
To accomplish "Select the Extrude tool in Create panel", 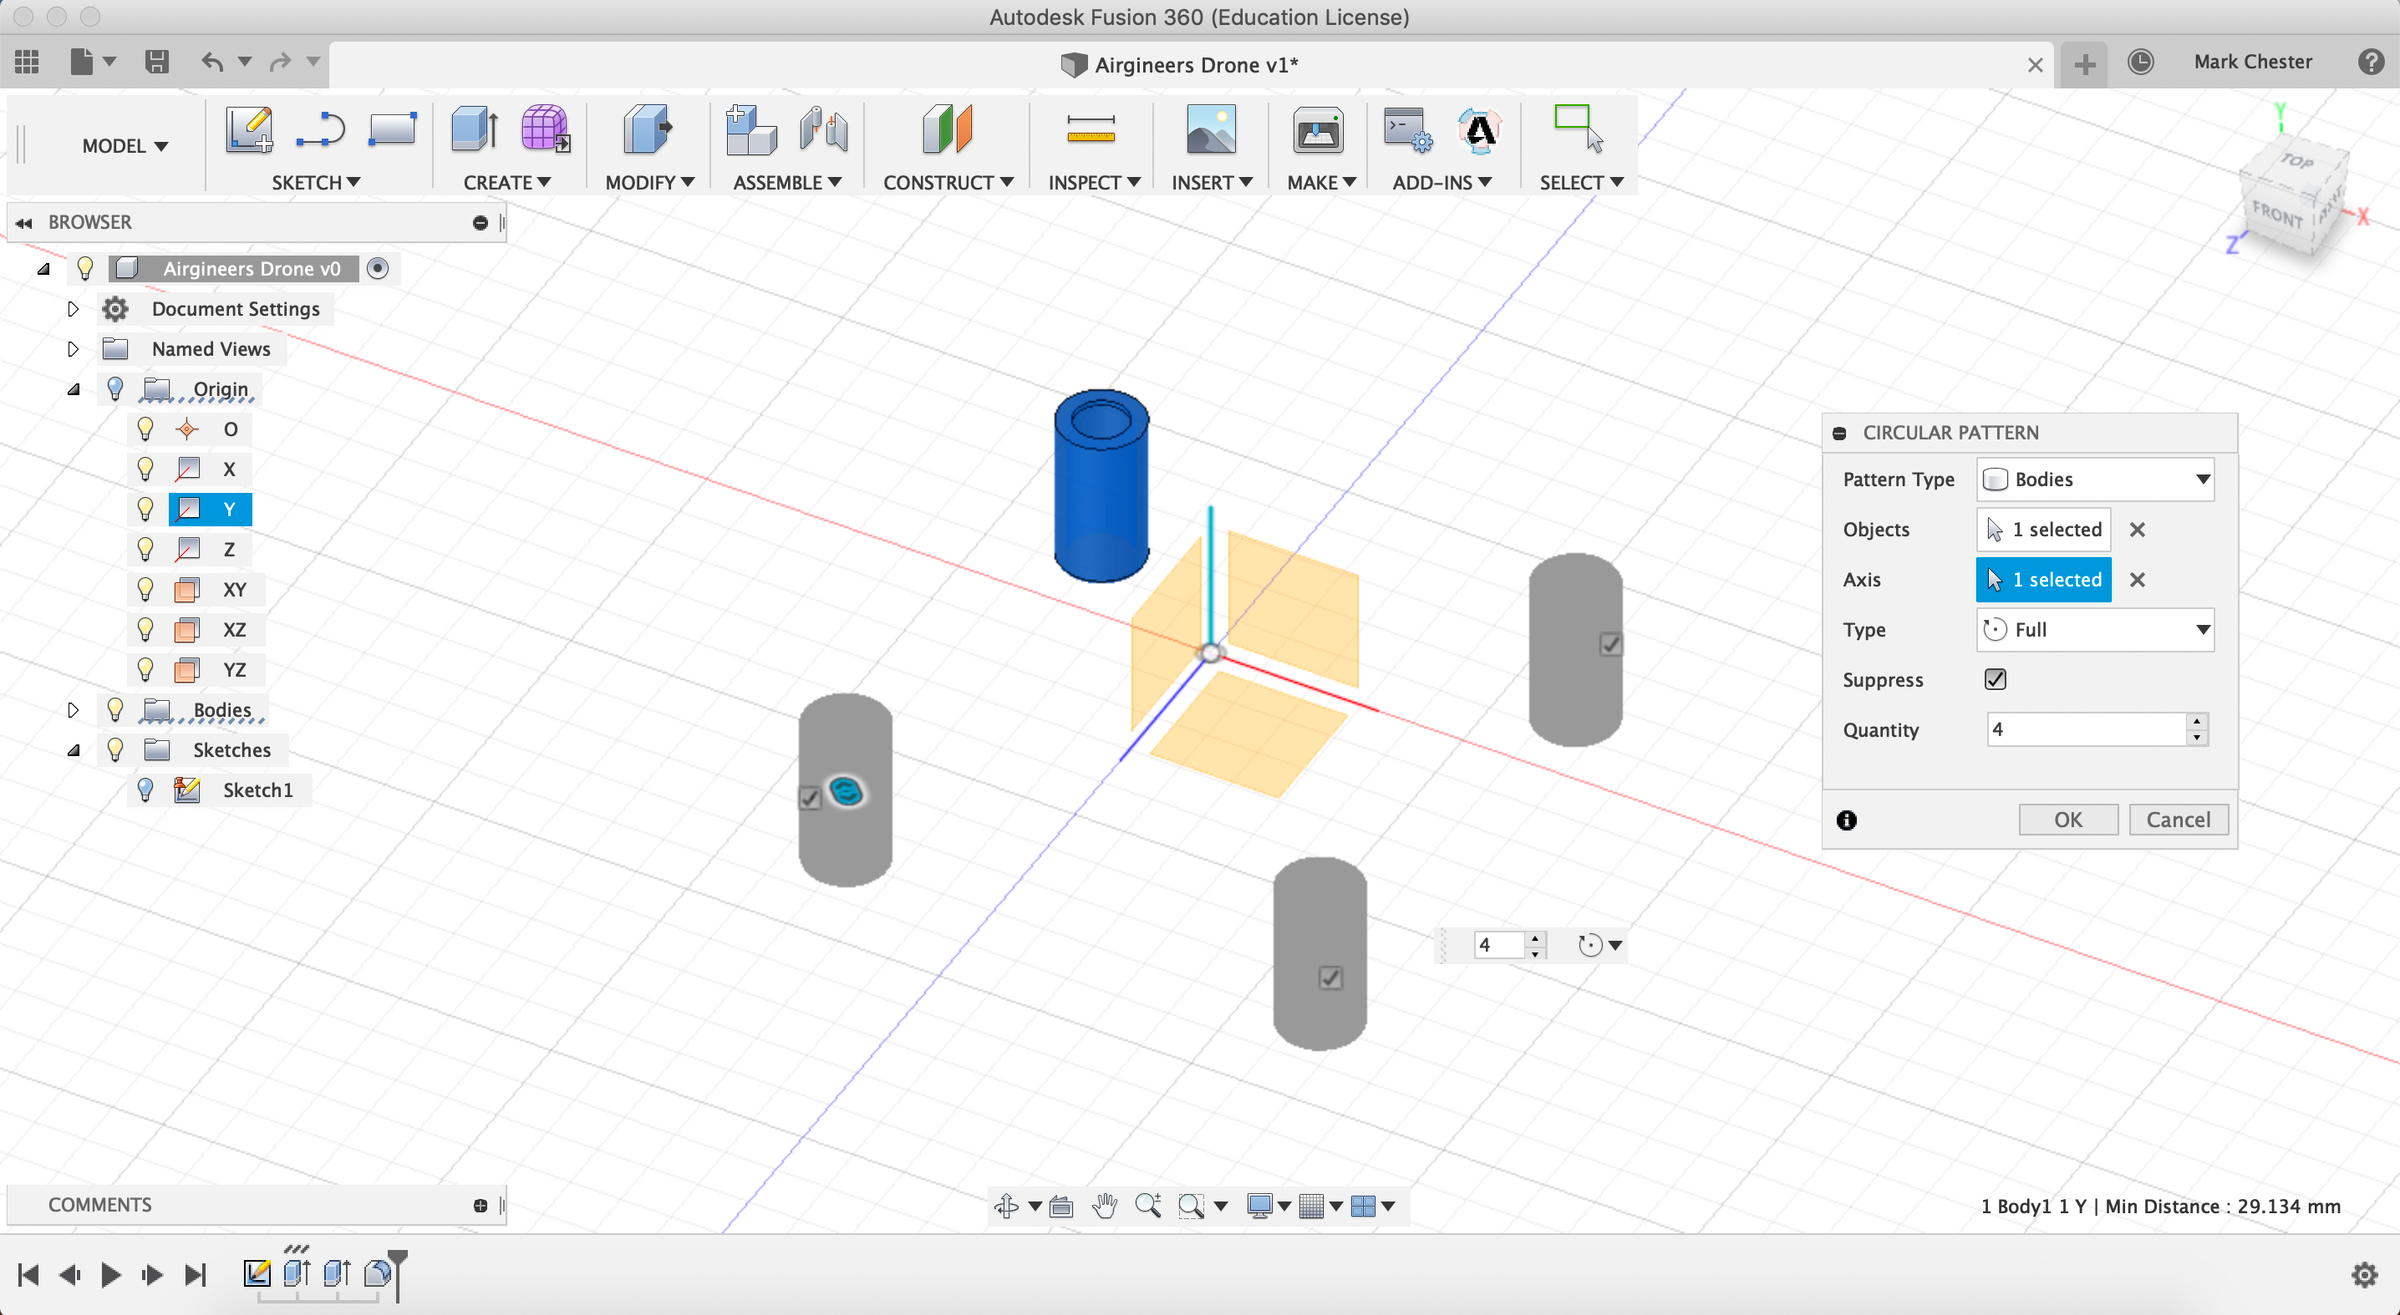I will pos(472,130).
